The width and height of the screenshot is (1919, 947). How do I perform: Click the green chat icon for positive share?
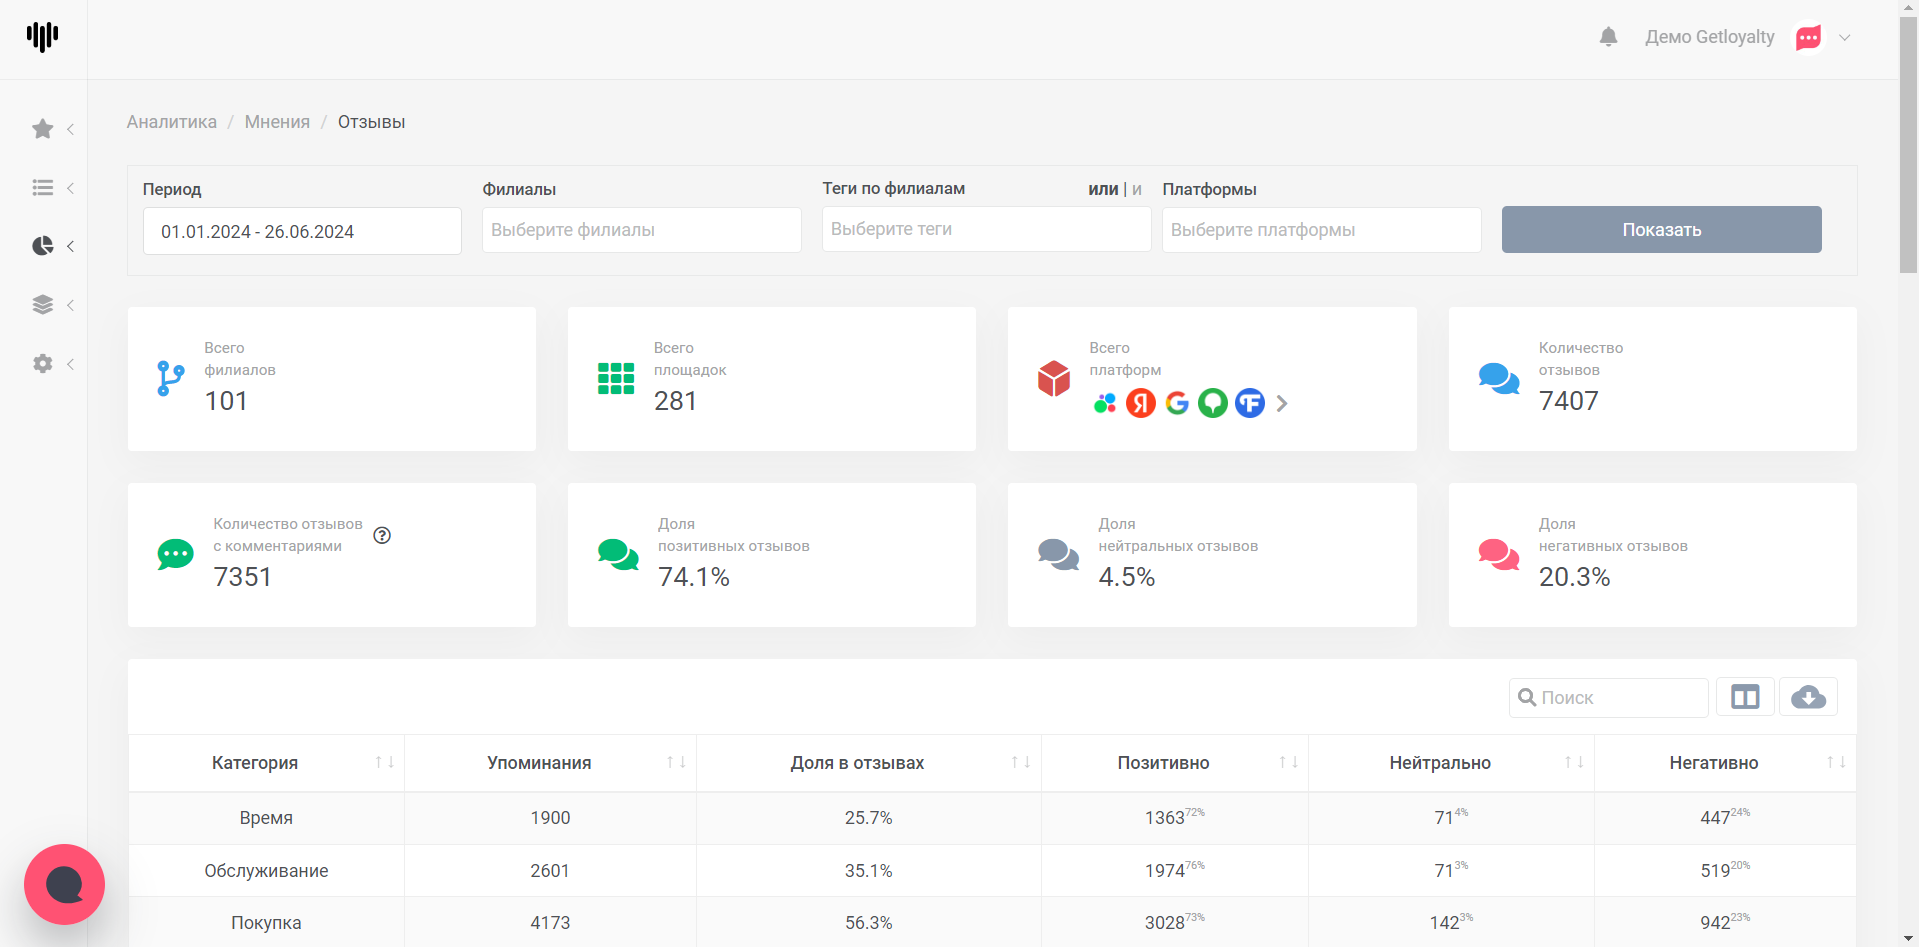pos(618,555)
